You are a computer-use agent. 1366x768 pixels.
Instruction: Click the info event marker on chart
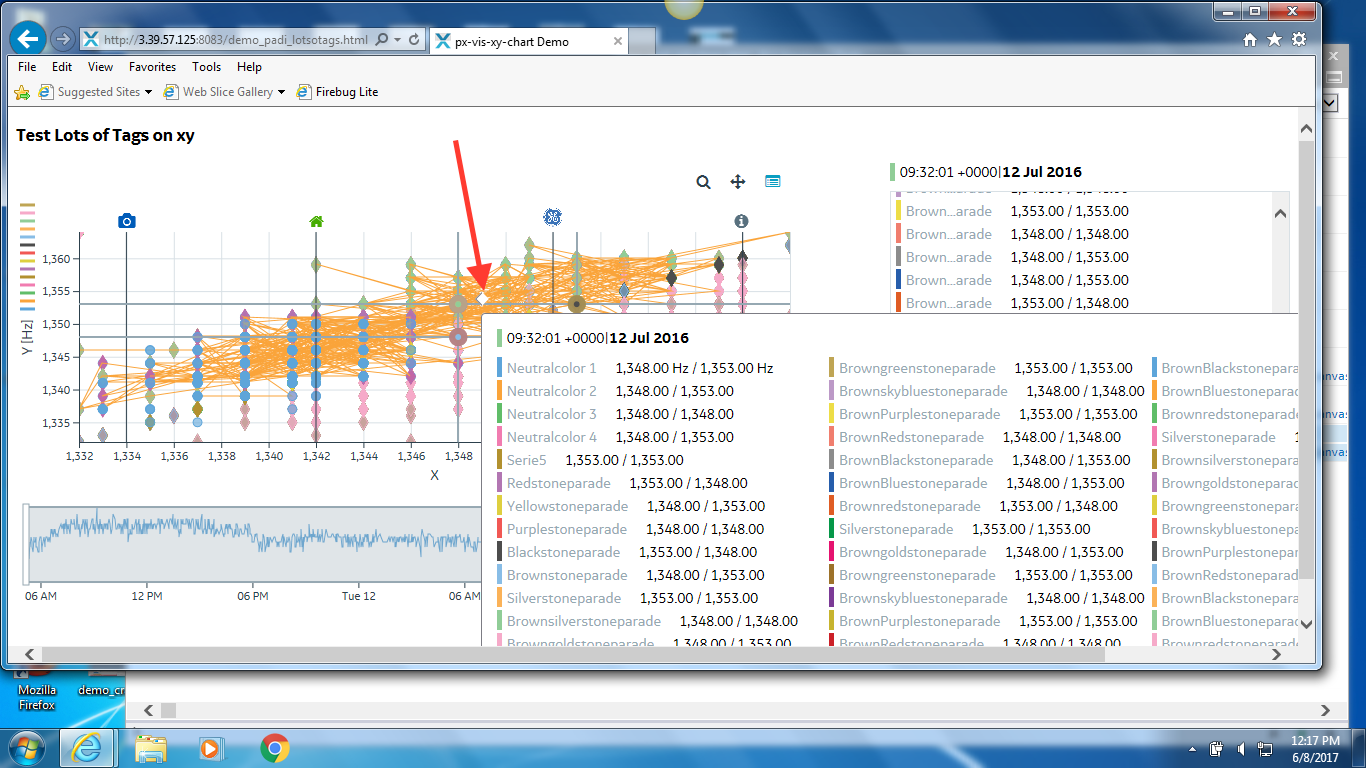(x=741, y=221)
